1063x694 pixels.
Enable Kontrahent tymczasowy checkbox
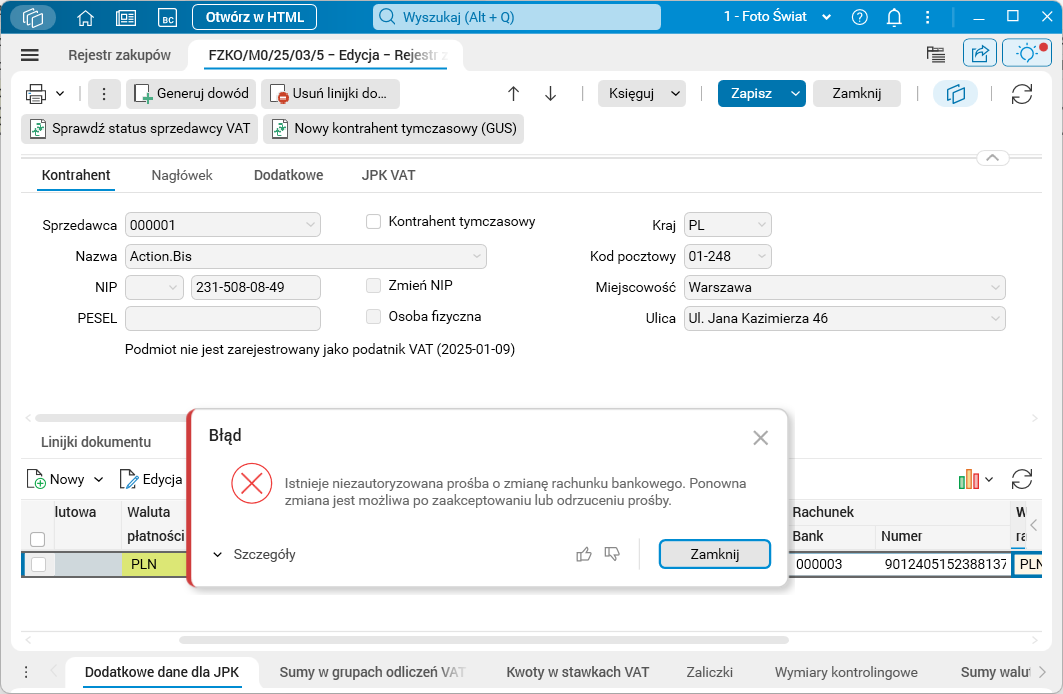tap(374, 222)
